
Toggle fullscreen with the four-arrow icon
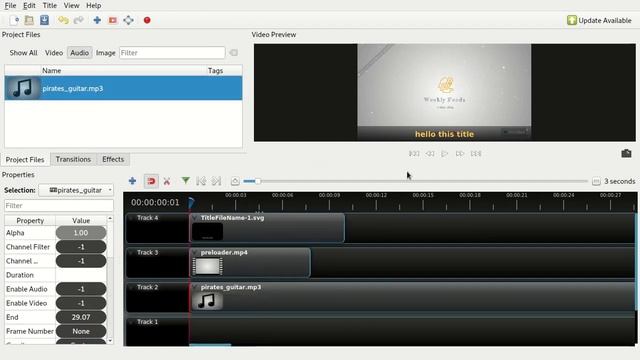(128, 20)
